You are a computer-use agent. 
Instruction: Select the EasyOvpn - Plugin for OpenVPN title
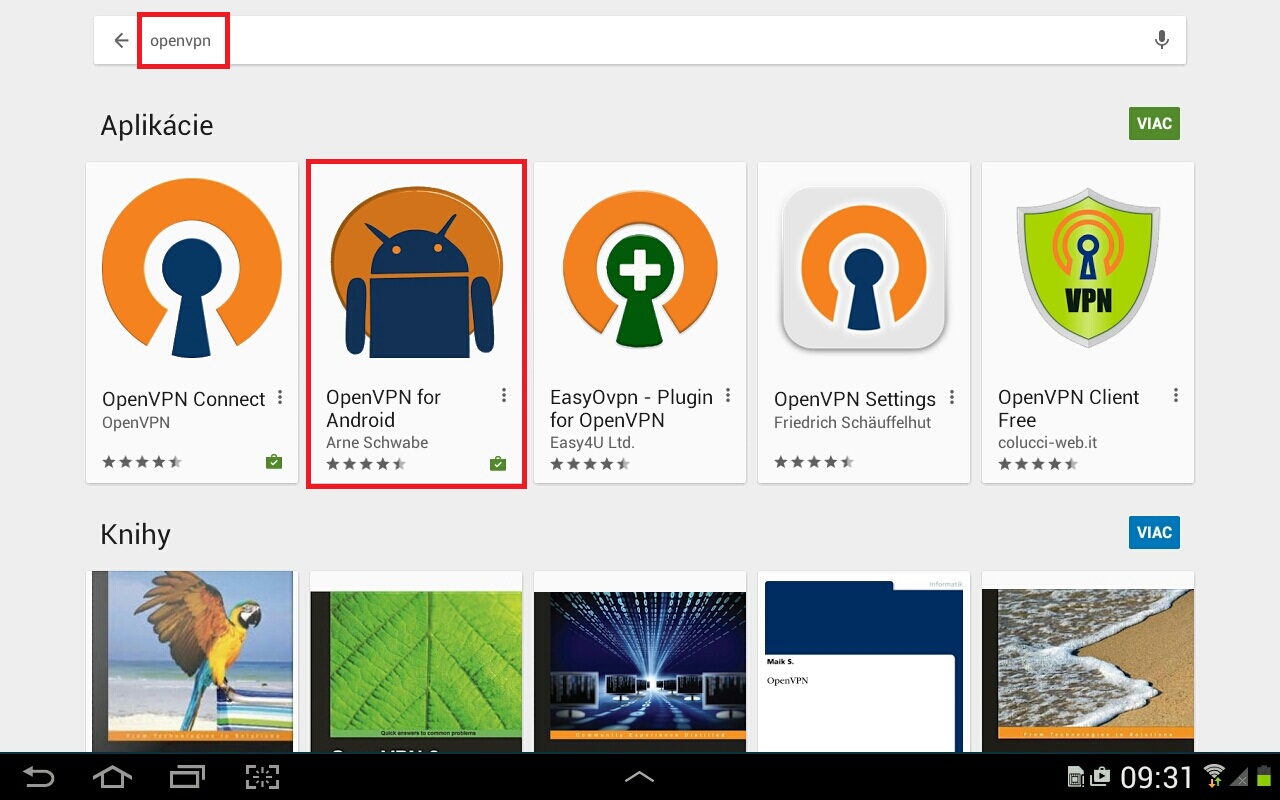(x=631, y=409)
